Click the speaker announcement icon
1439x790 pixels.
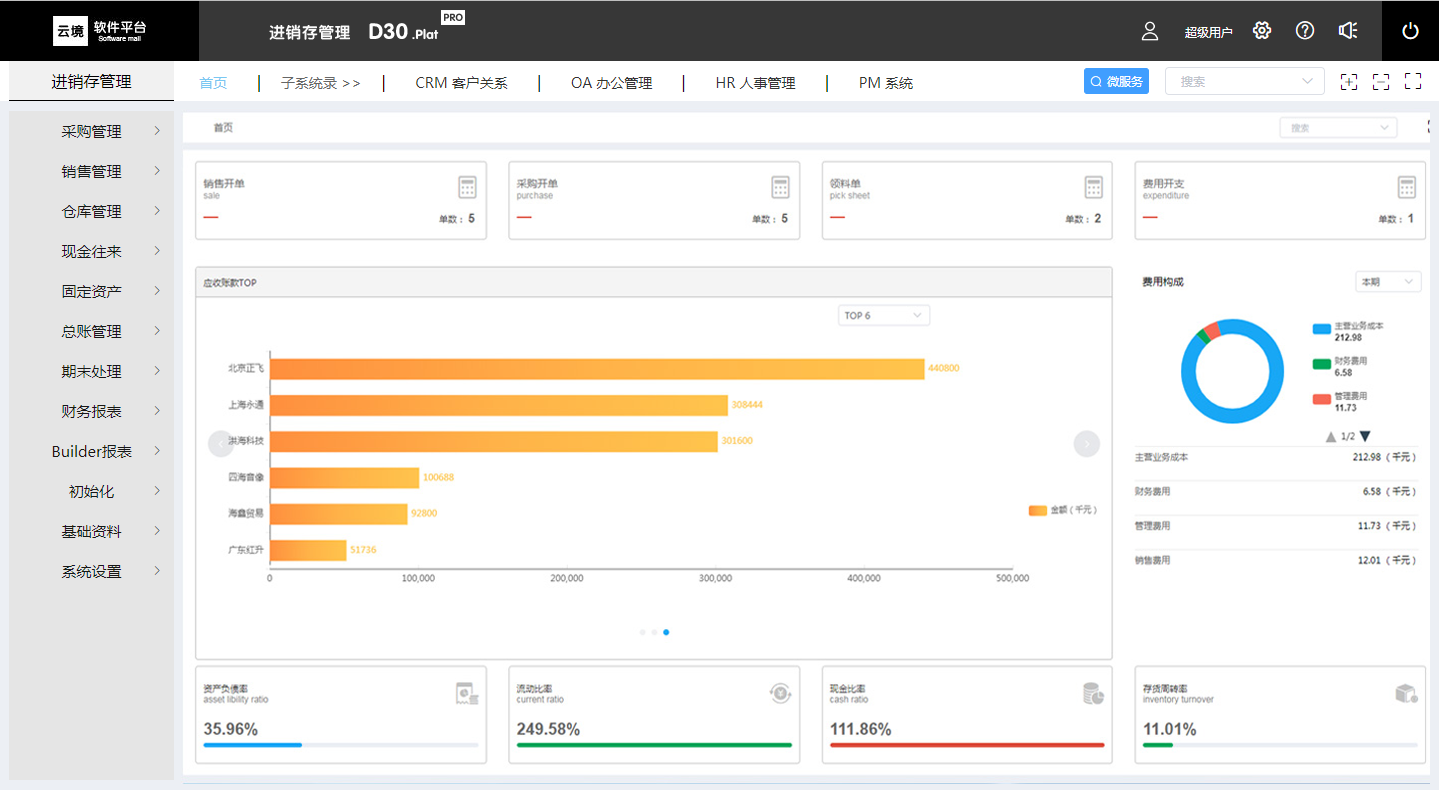pos(1348,31)
